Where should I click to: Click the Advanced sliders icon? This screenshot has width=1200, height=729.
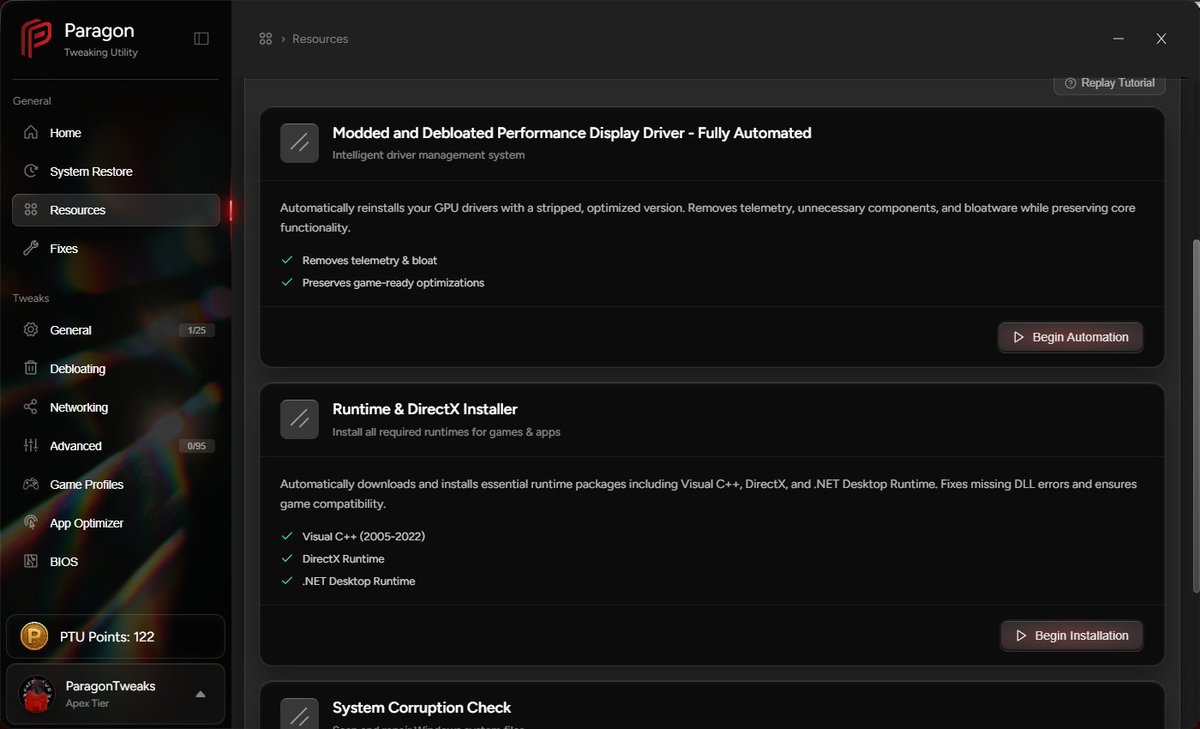pos(31,446)
